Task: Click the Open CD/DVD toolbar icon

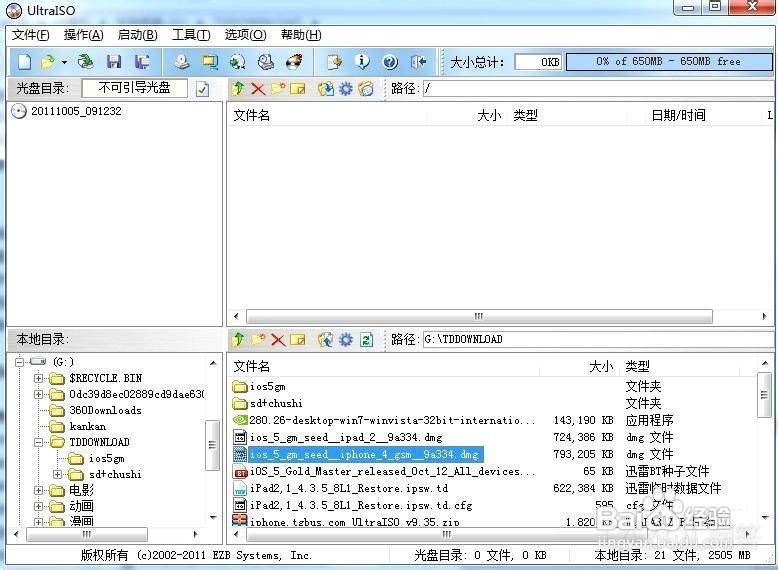Action: coord(86,62)
